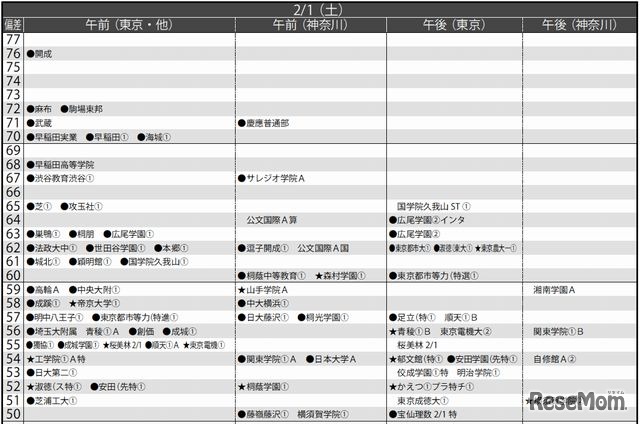Image resolution: width=640 pixels, height=424 pixels.
Task: Select the 開成 entry at 76
Action: click(x=40, y=54)
